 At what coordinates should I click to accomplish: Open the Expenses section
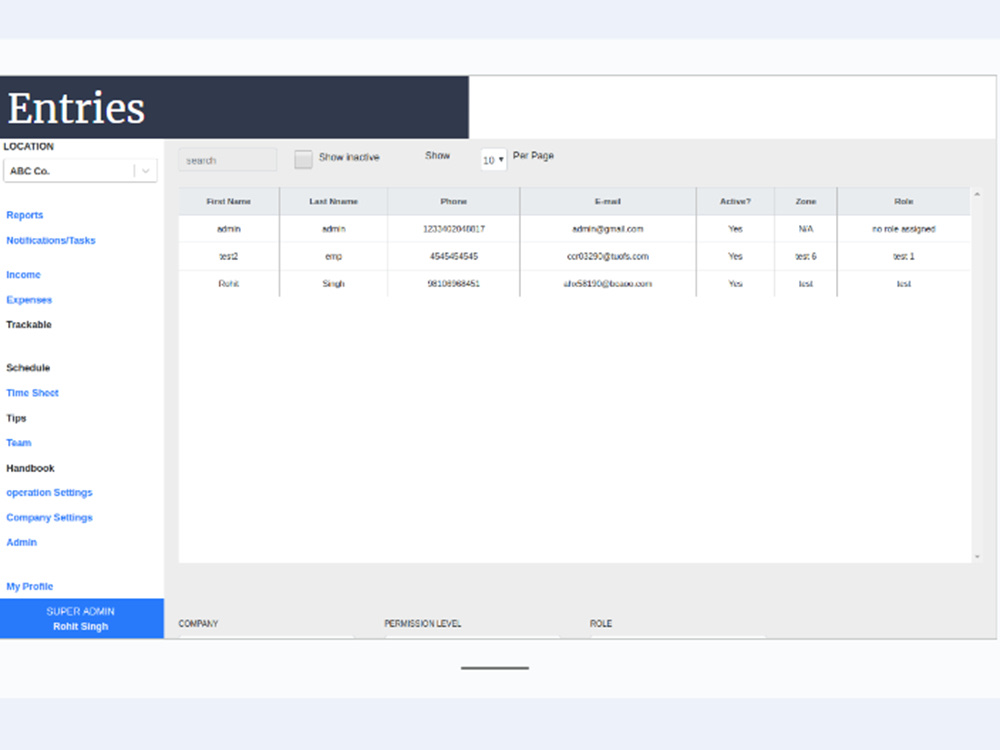(x=29, y=299)
